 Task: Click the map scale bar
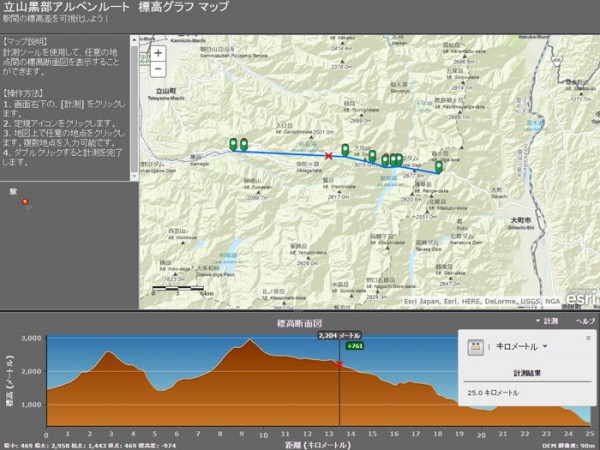coord(178,288)
